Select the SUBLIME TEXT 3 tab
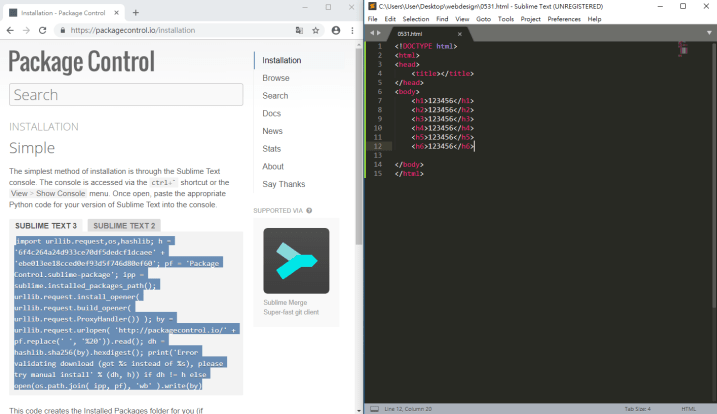The height and width of the screenshot is (414, 717). click(46, 226)
